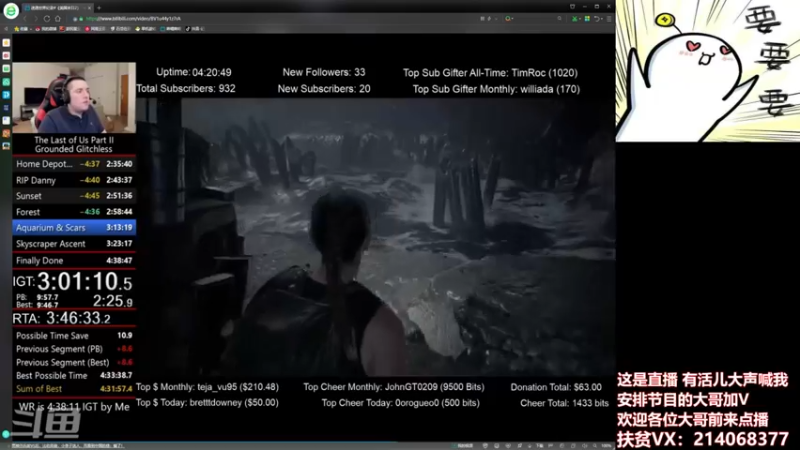Click the 'RIP Danny' split row
The width and height of the screenshot is (800, 450).
coord(74,180)
